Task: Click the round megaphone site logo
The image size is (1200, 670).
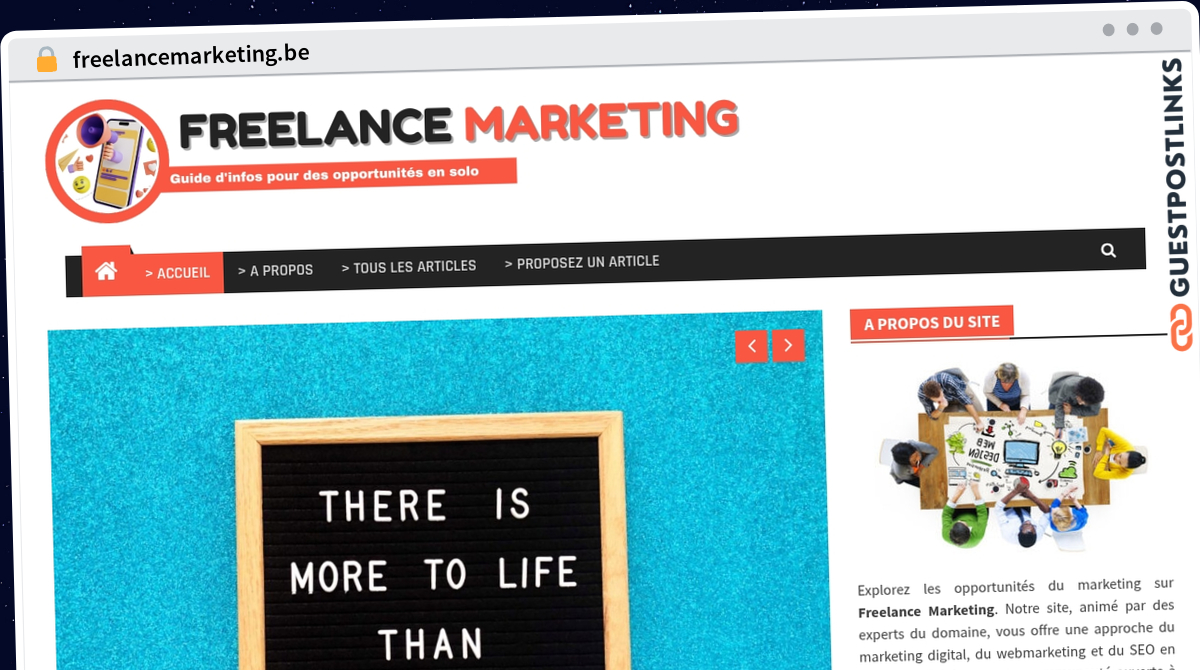Action: click(106, 160)
